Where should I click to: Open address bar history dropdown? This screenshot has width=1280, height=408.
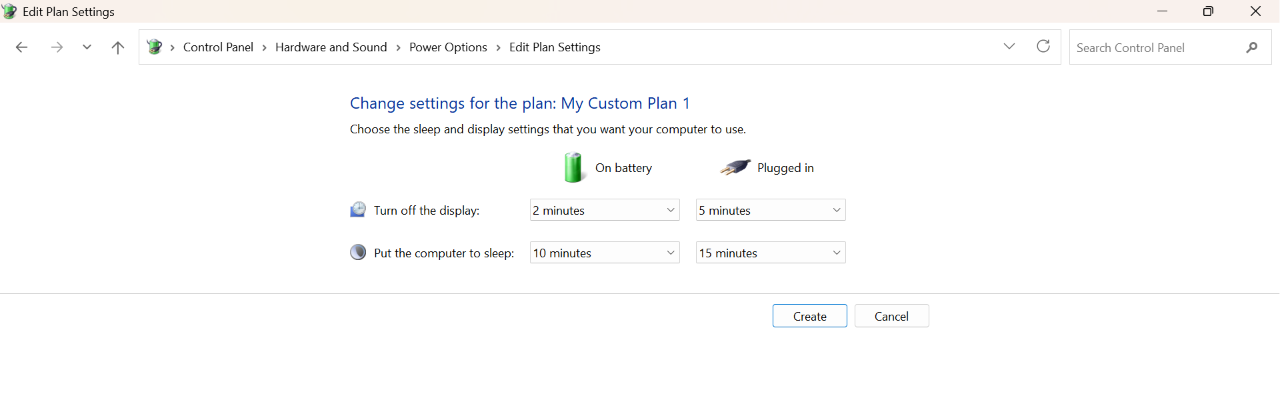click(x=1009, y=46)
